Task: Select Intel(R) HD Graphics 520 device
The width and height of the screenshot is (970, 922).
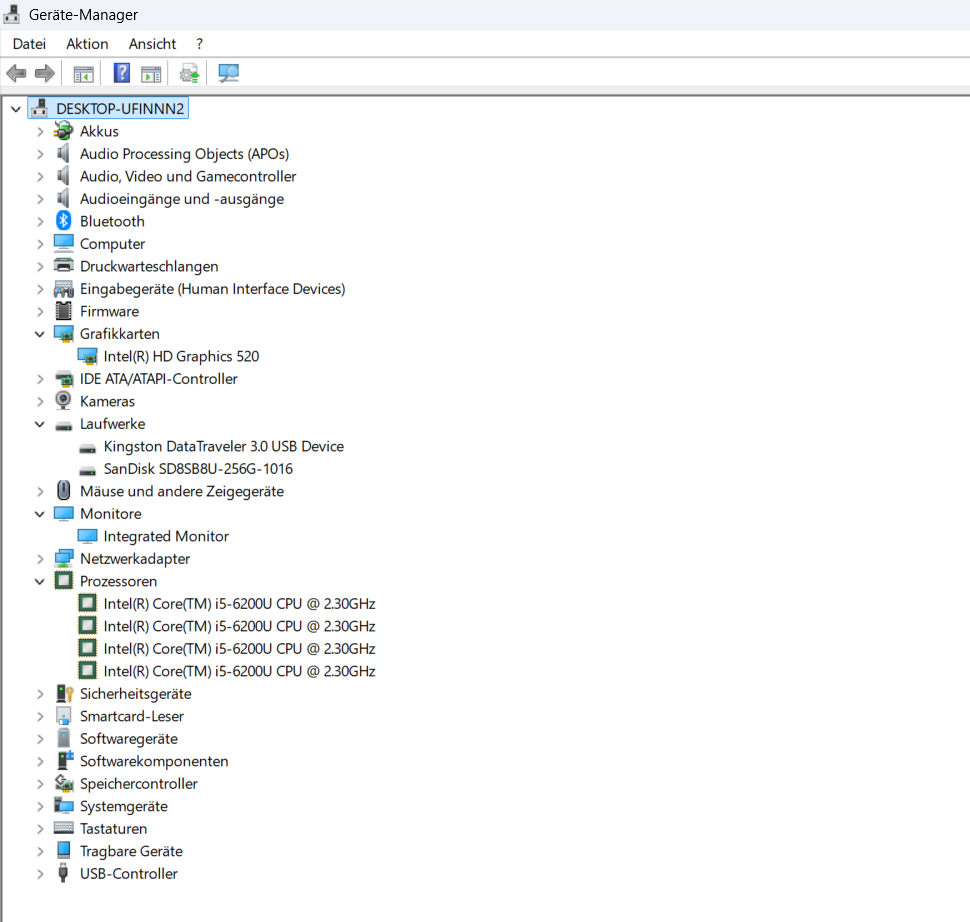Action: click(181, 356)
